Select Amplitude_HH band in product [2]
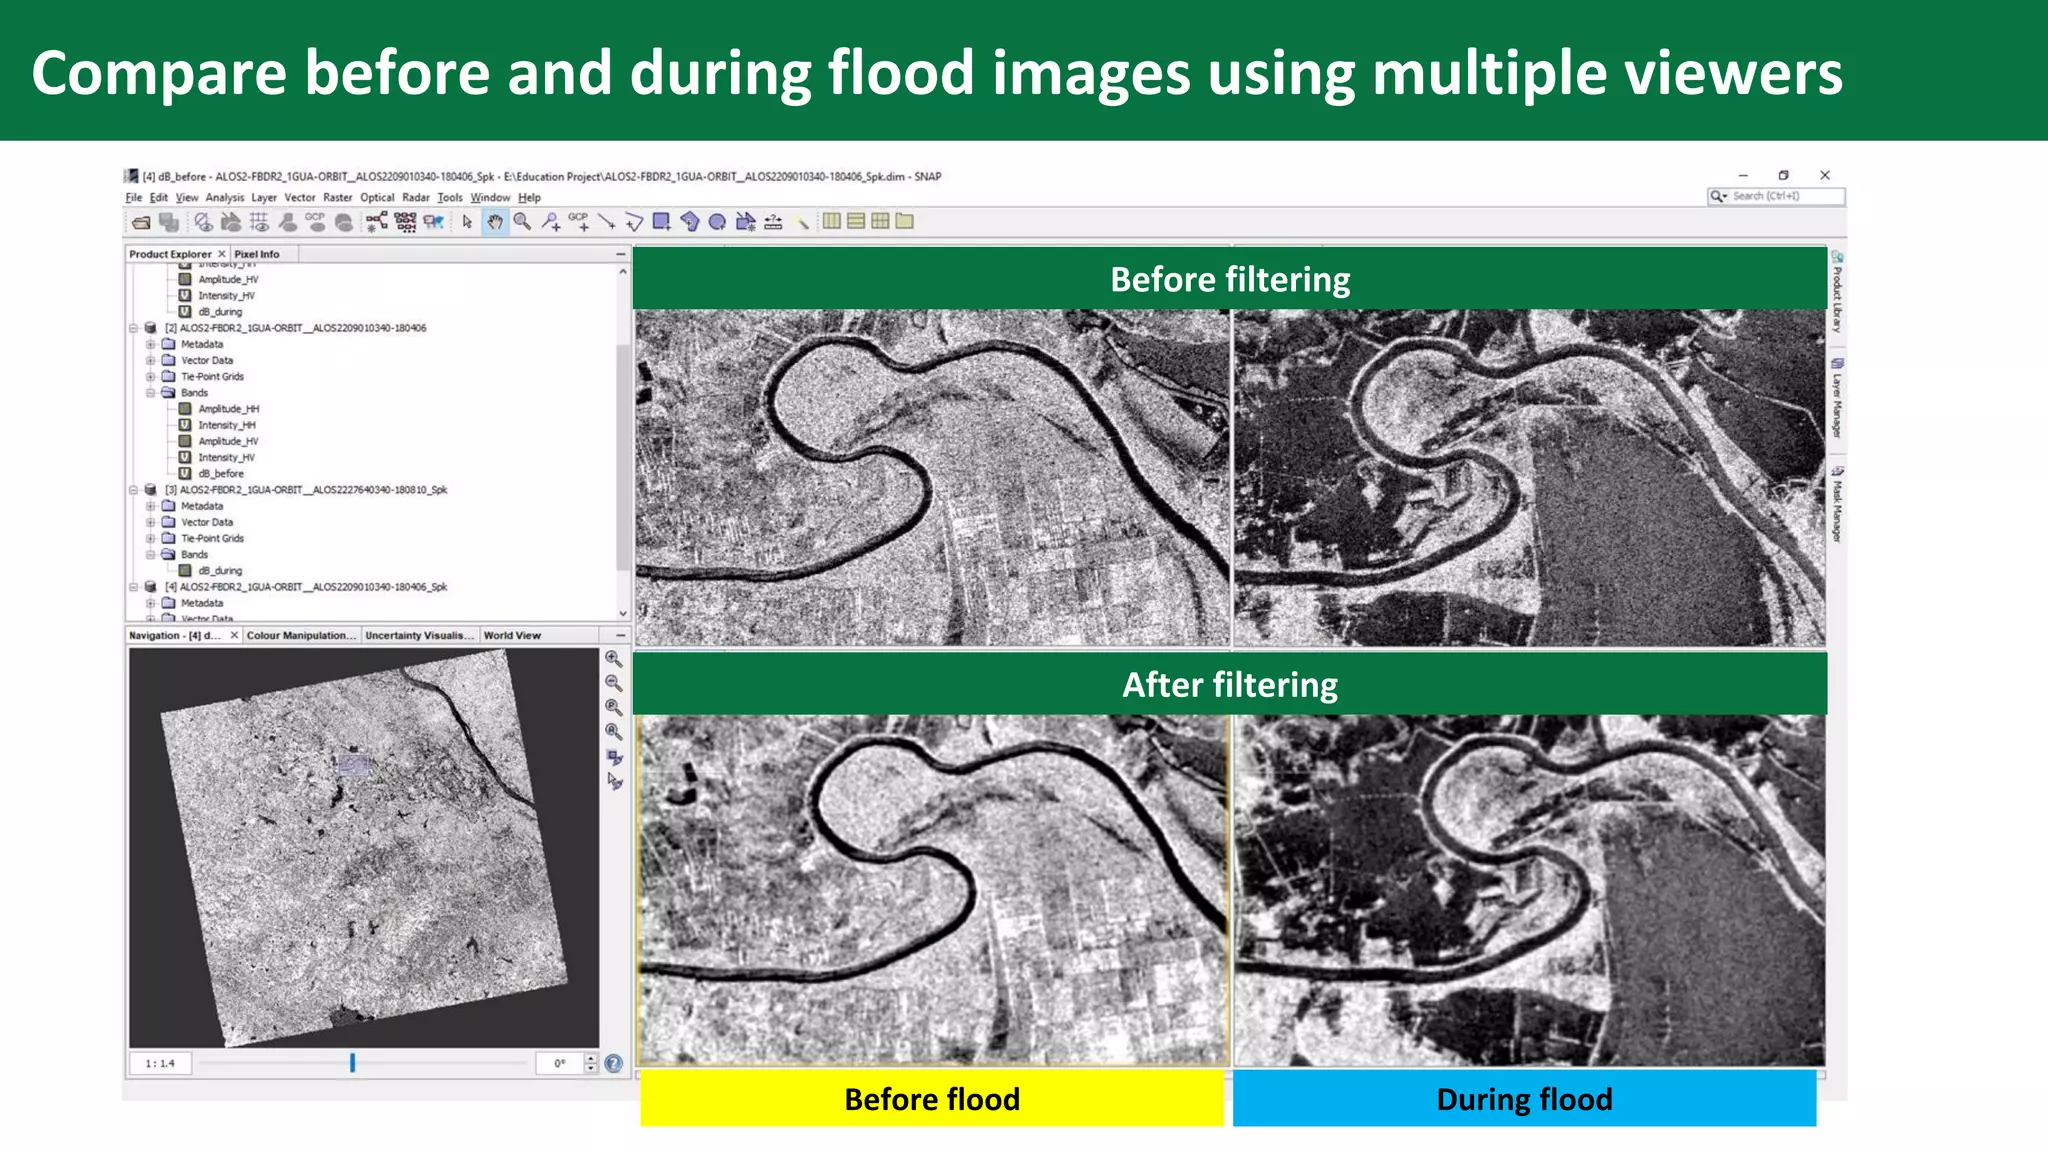The height and width of the screenshot is (1152, 2048). point(228,409)
